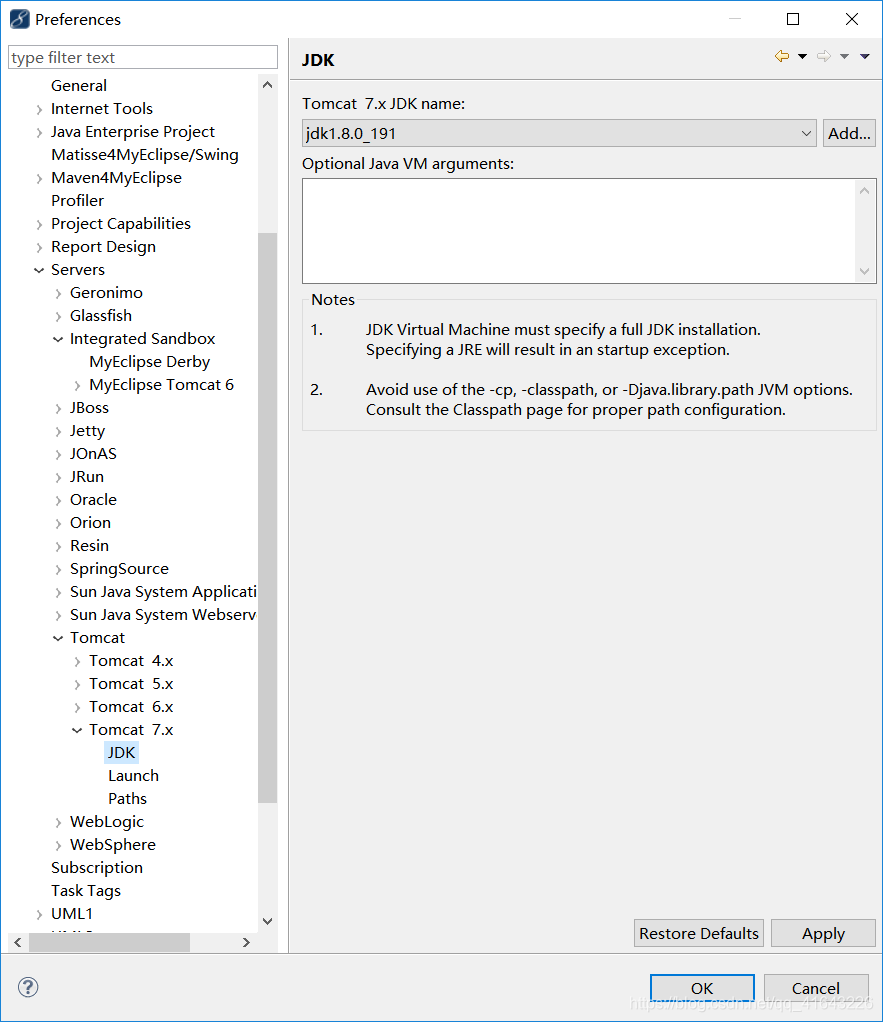This screenshot has height=1022, width=883.
Task: Expand the WebLogic server node
Action: pos(58,823)
